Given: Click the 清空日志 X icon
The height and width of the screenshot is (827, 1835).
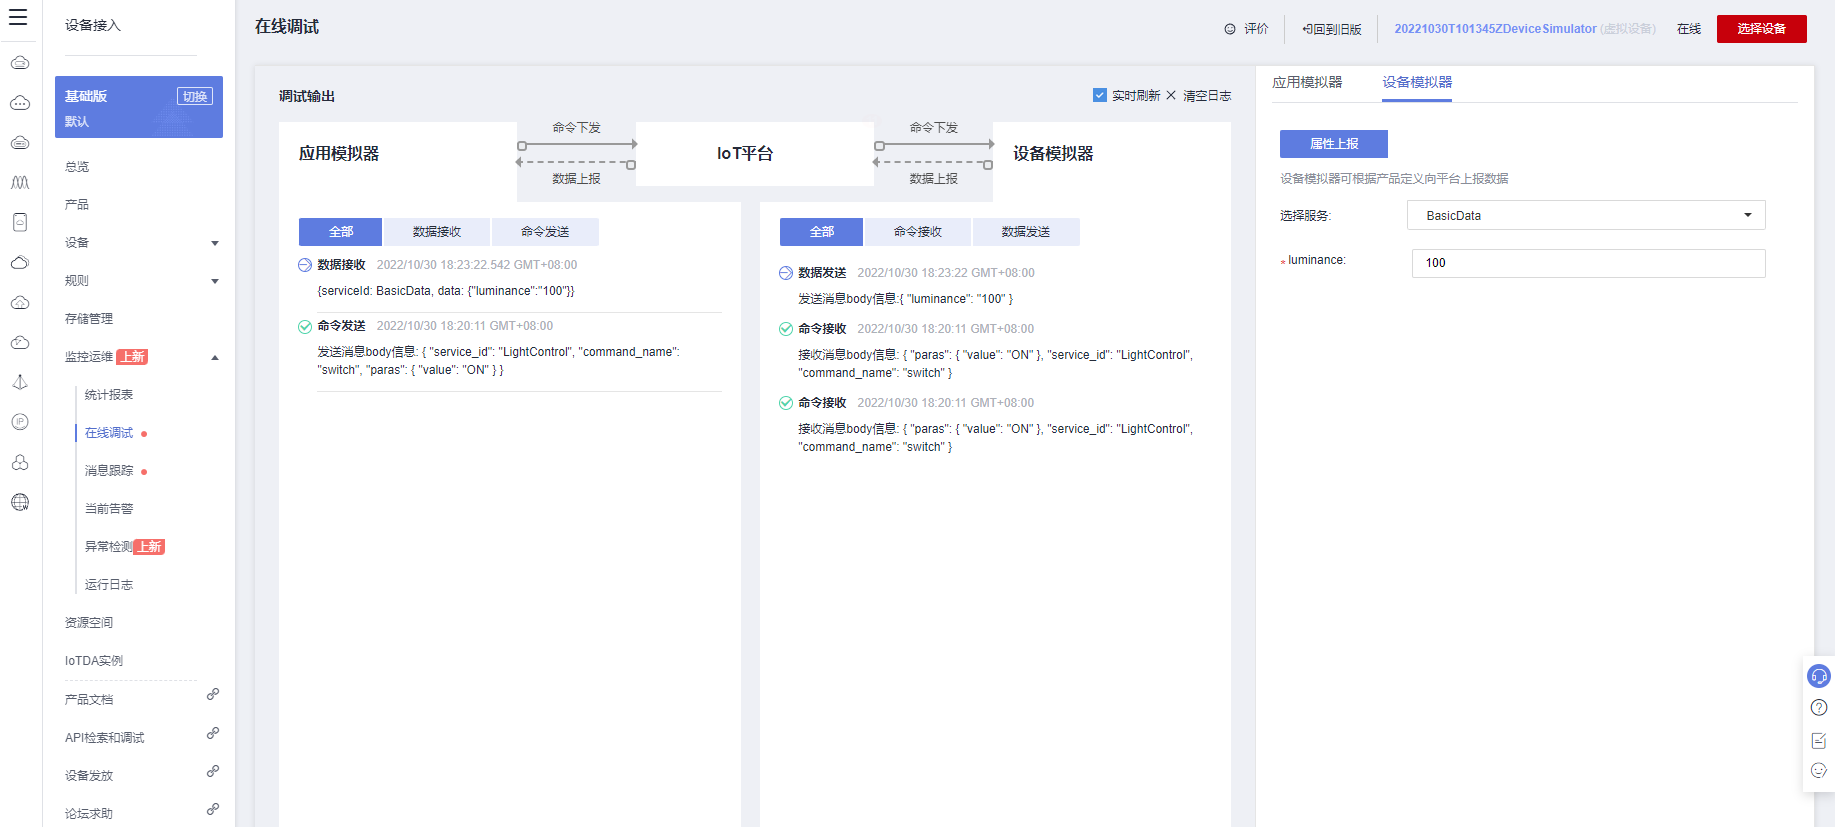Looking at the screenshot, I should (x=1171, y=95).
